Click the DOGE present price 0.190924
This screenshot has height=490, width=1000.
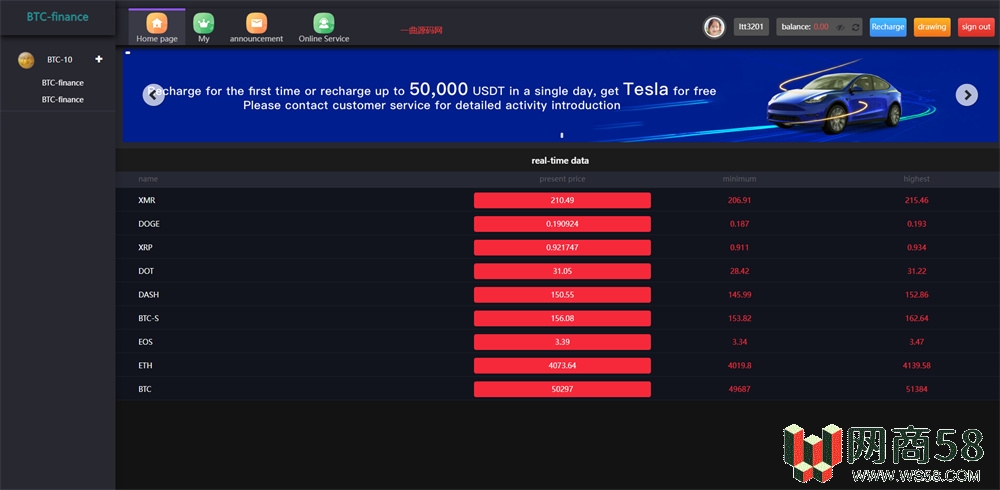(x=562, y=224)
